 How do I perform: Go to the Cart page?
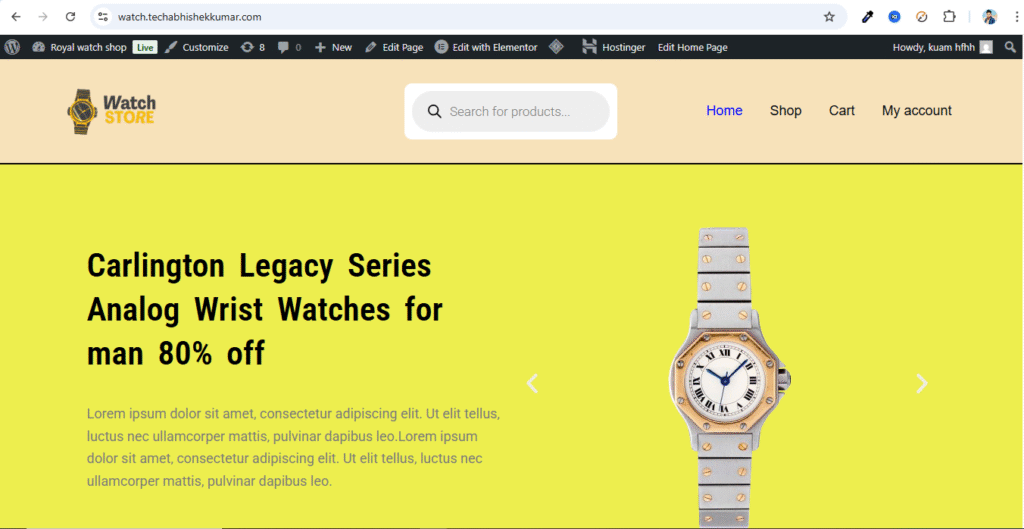tap(842, 110)
